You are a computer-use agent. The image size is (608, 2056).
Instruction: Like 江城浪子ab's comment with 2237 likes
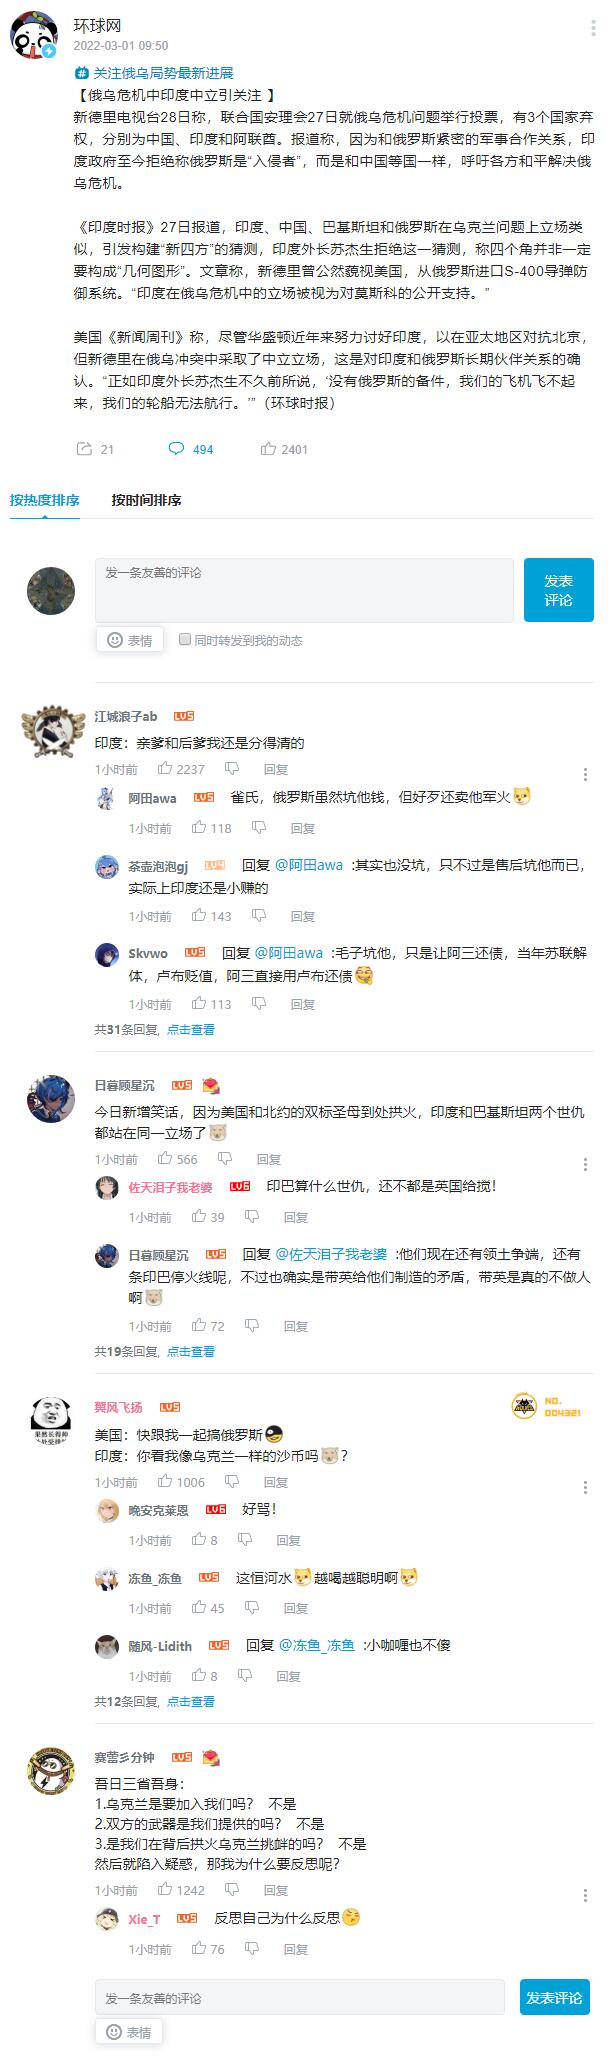click(x=165, y=768)
